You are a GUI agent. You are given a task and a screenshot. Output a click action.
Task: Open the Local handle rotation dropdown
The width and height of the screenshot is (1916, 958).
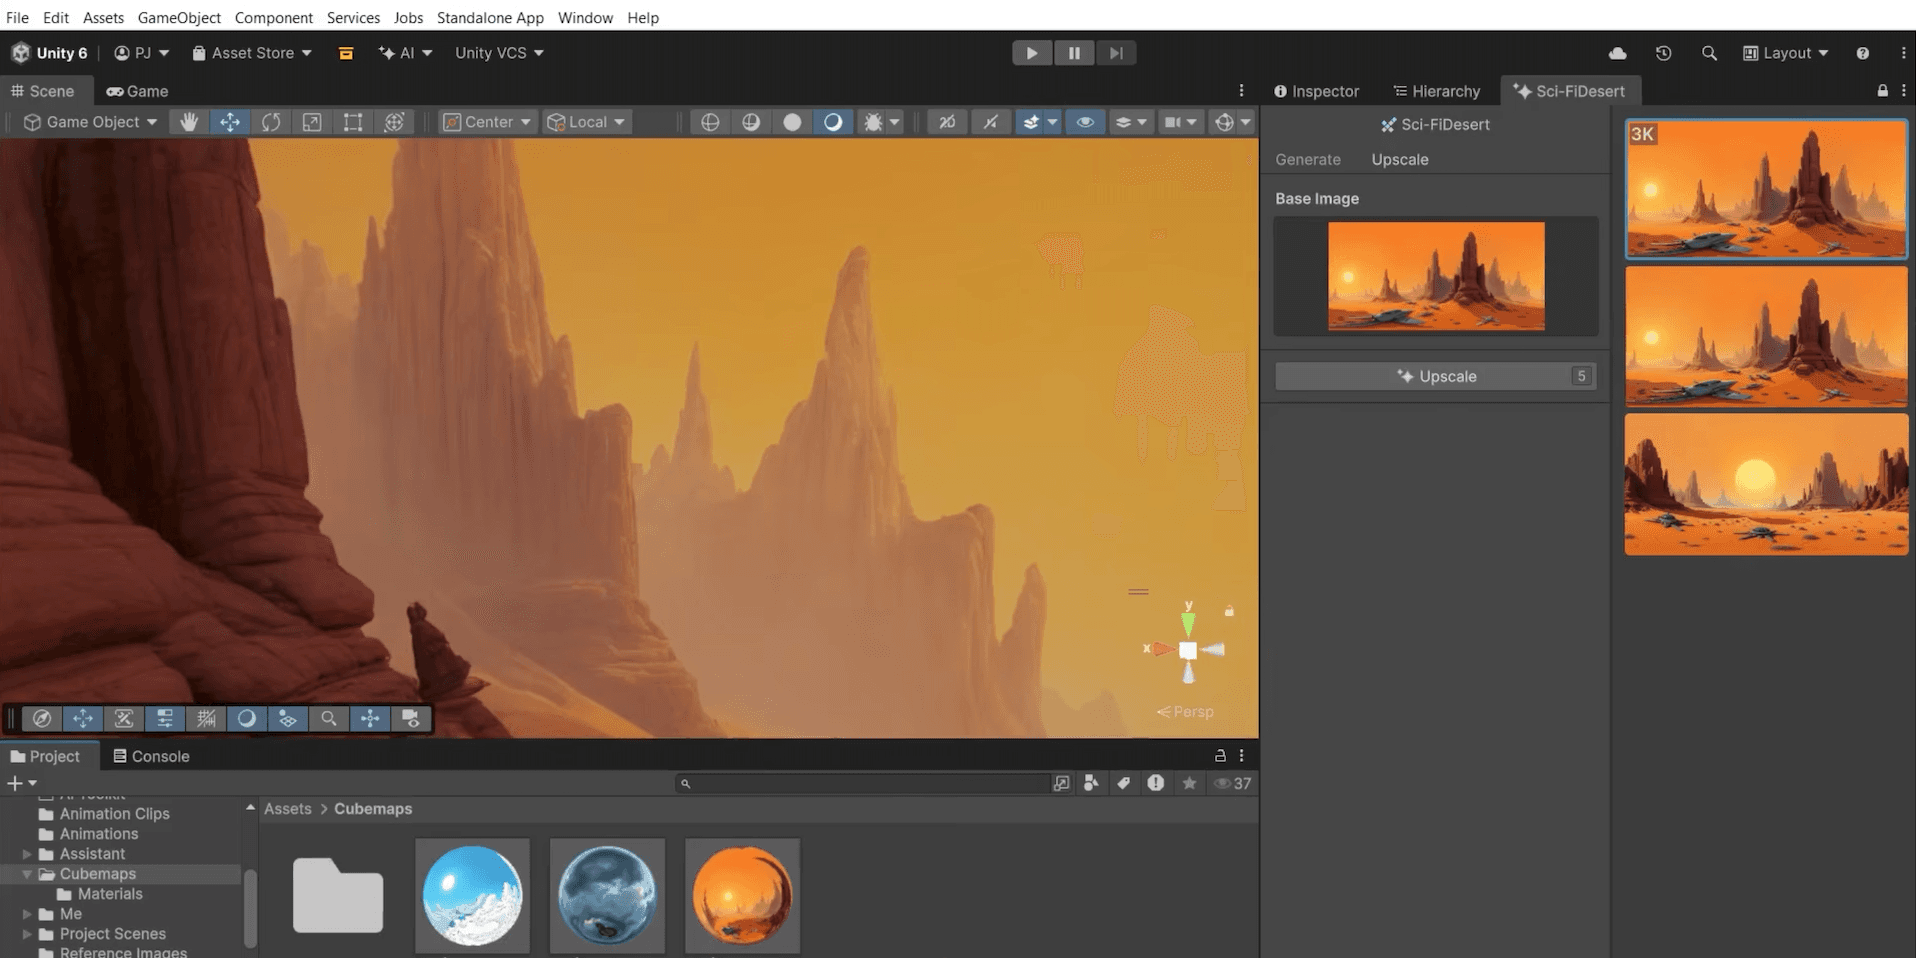(587, 122)
